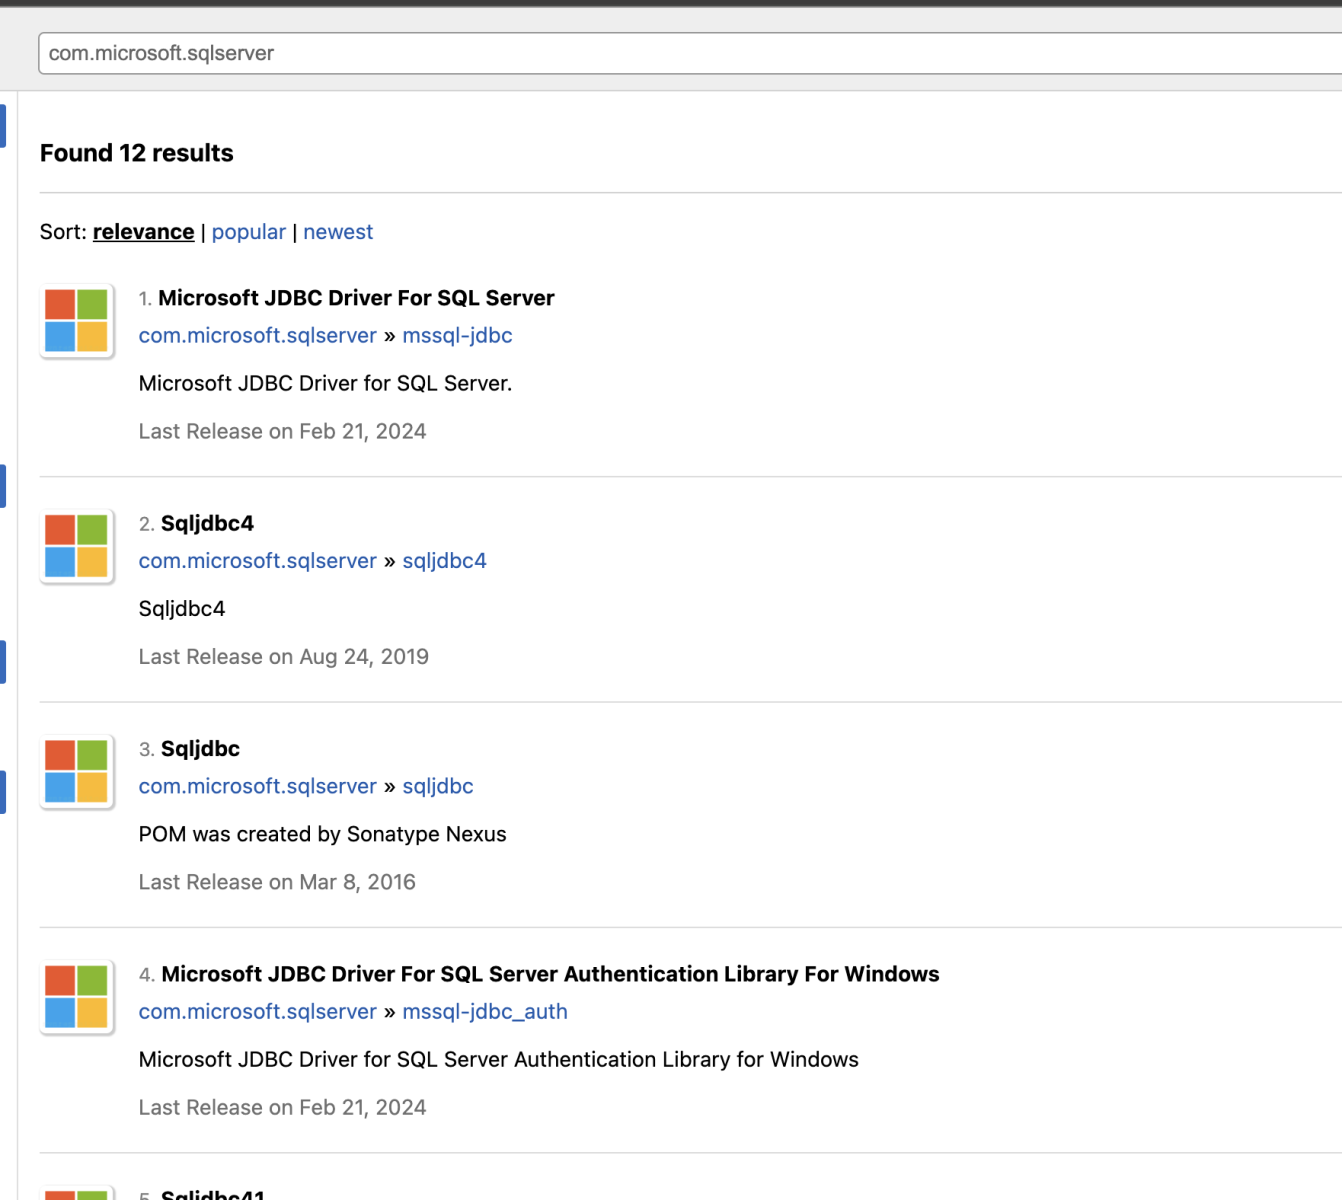Click result 1 'Last Release on Feb 21, 2024' text

point(282,432)
